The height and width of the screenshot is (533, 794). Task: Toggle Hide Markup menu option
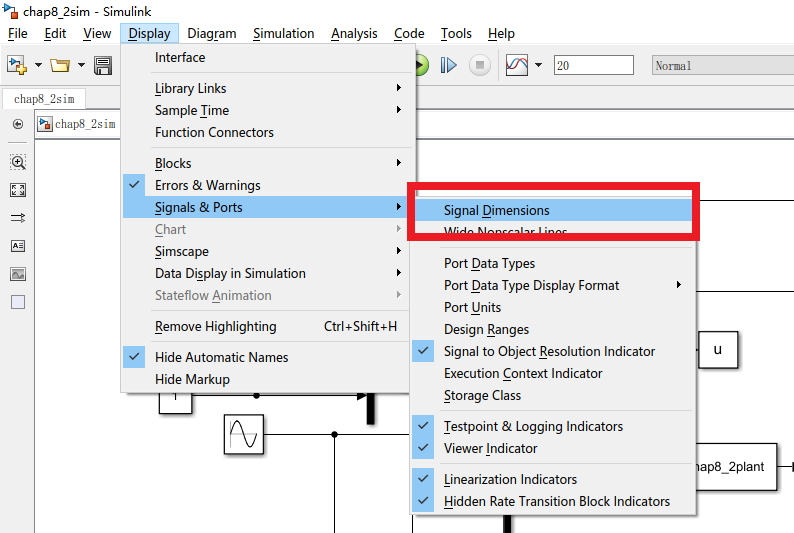tap(266, 380)
